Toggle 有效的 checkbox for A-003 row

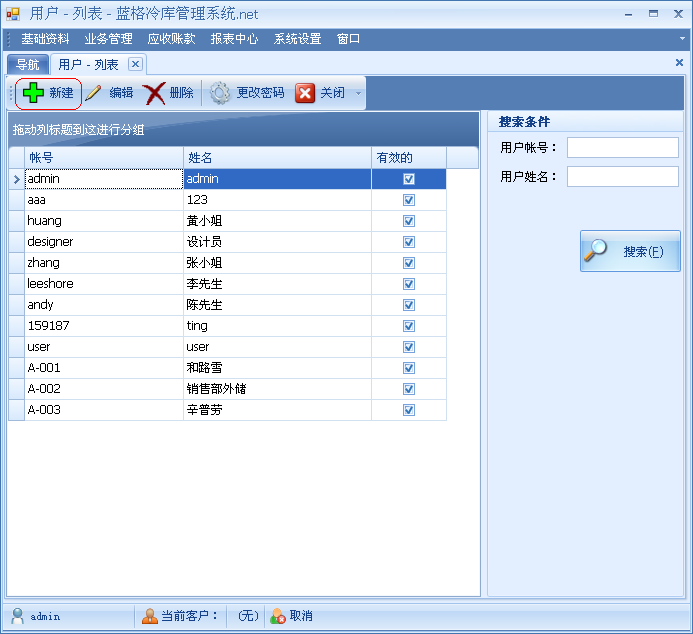(x=408, y=410)
